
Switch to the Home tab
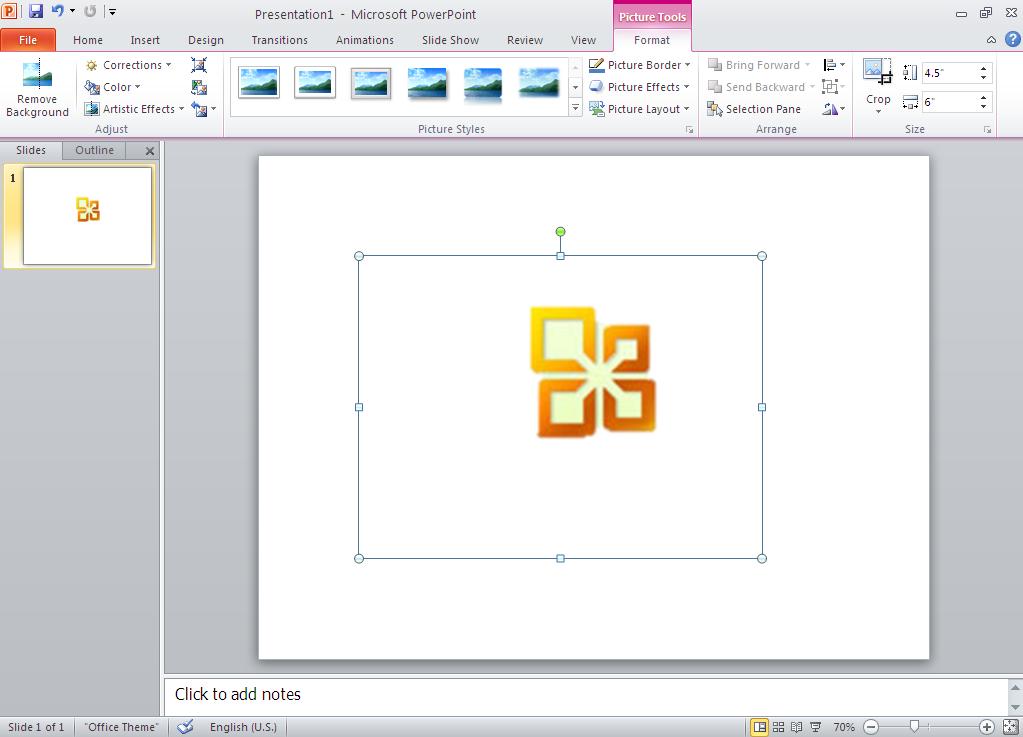pos(88,40)
